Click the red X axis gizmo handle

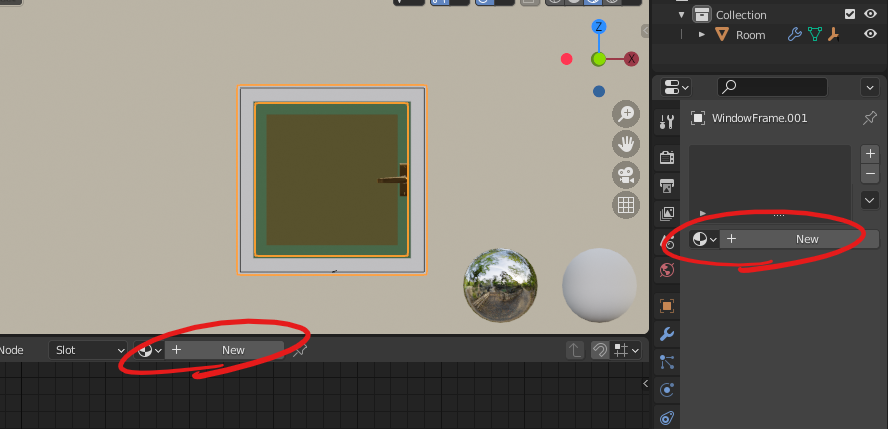[631, 59]
